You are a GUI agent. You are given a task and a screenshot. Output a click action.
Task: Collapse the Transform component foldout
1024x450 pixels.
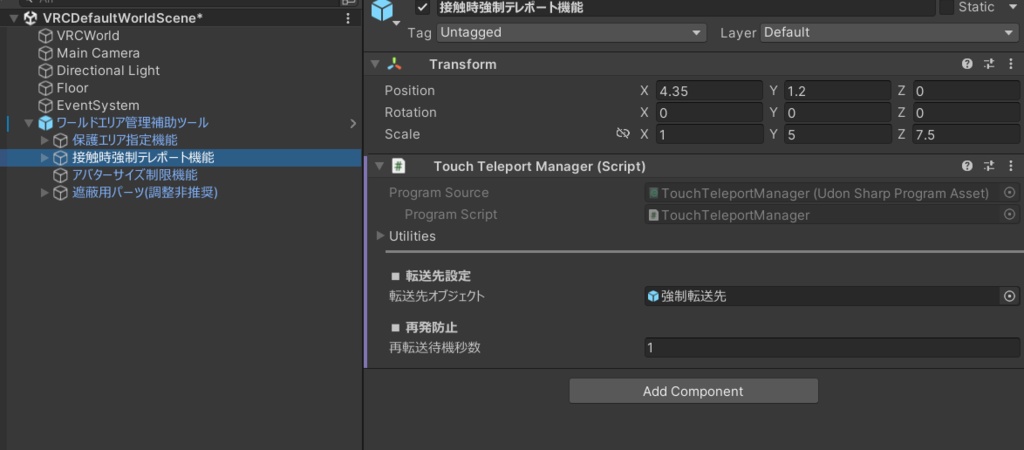pos(375,64)
